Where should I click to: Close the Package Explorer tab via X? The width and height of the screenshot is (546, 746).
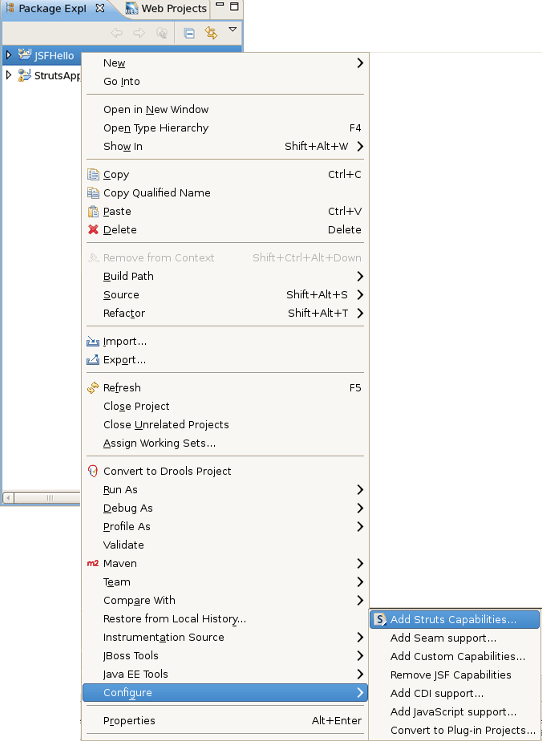100,8
